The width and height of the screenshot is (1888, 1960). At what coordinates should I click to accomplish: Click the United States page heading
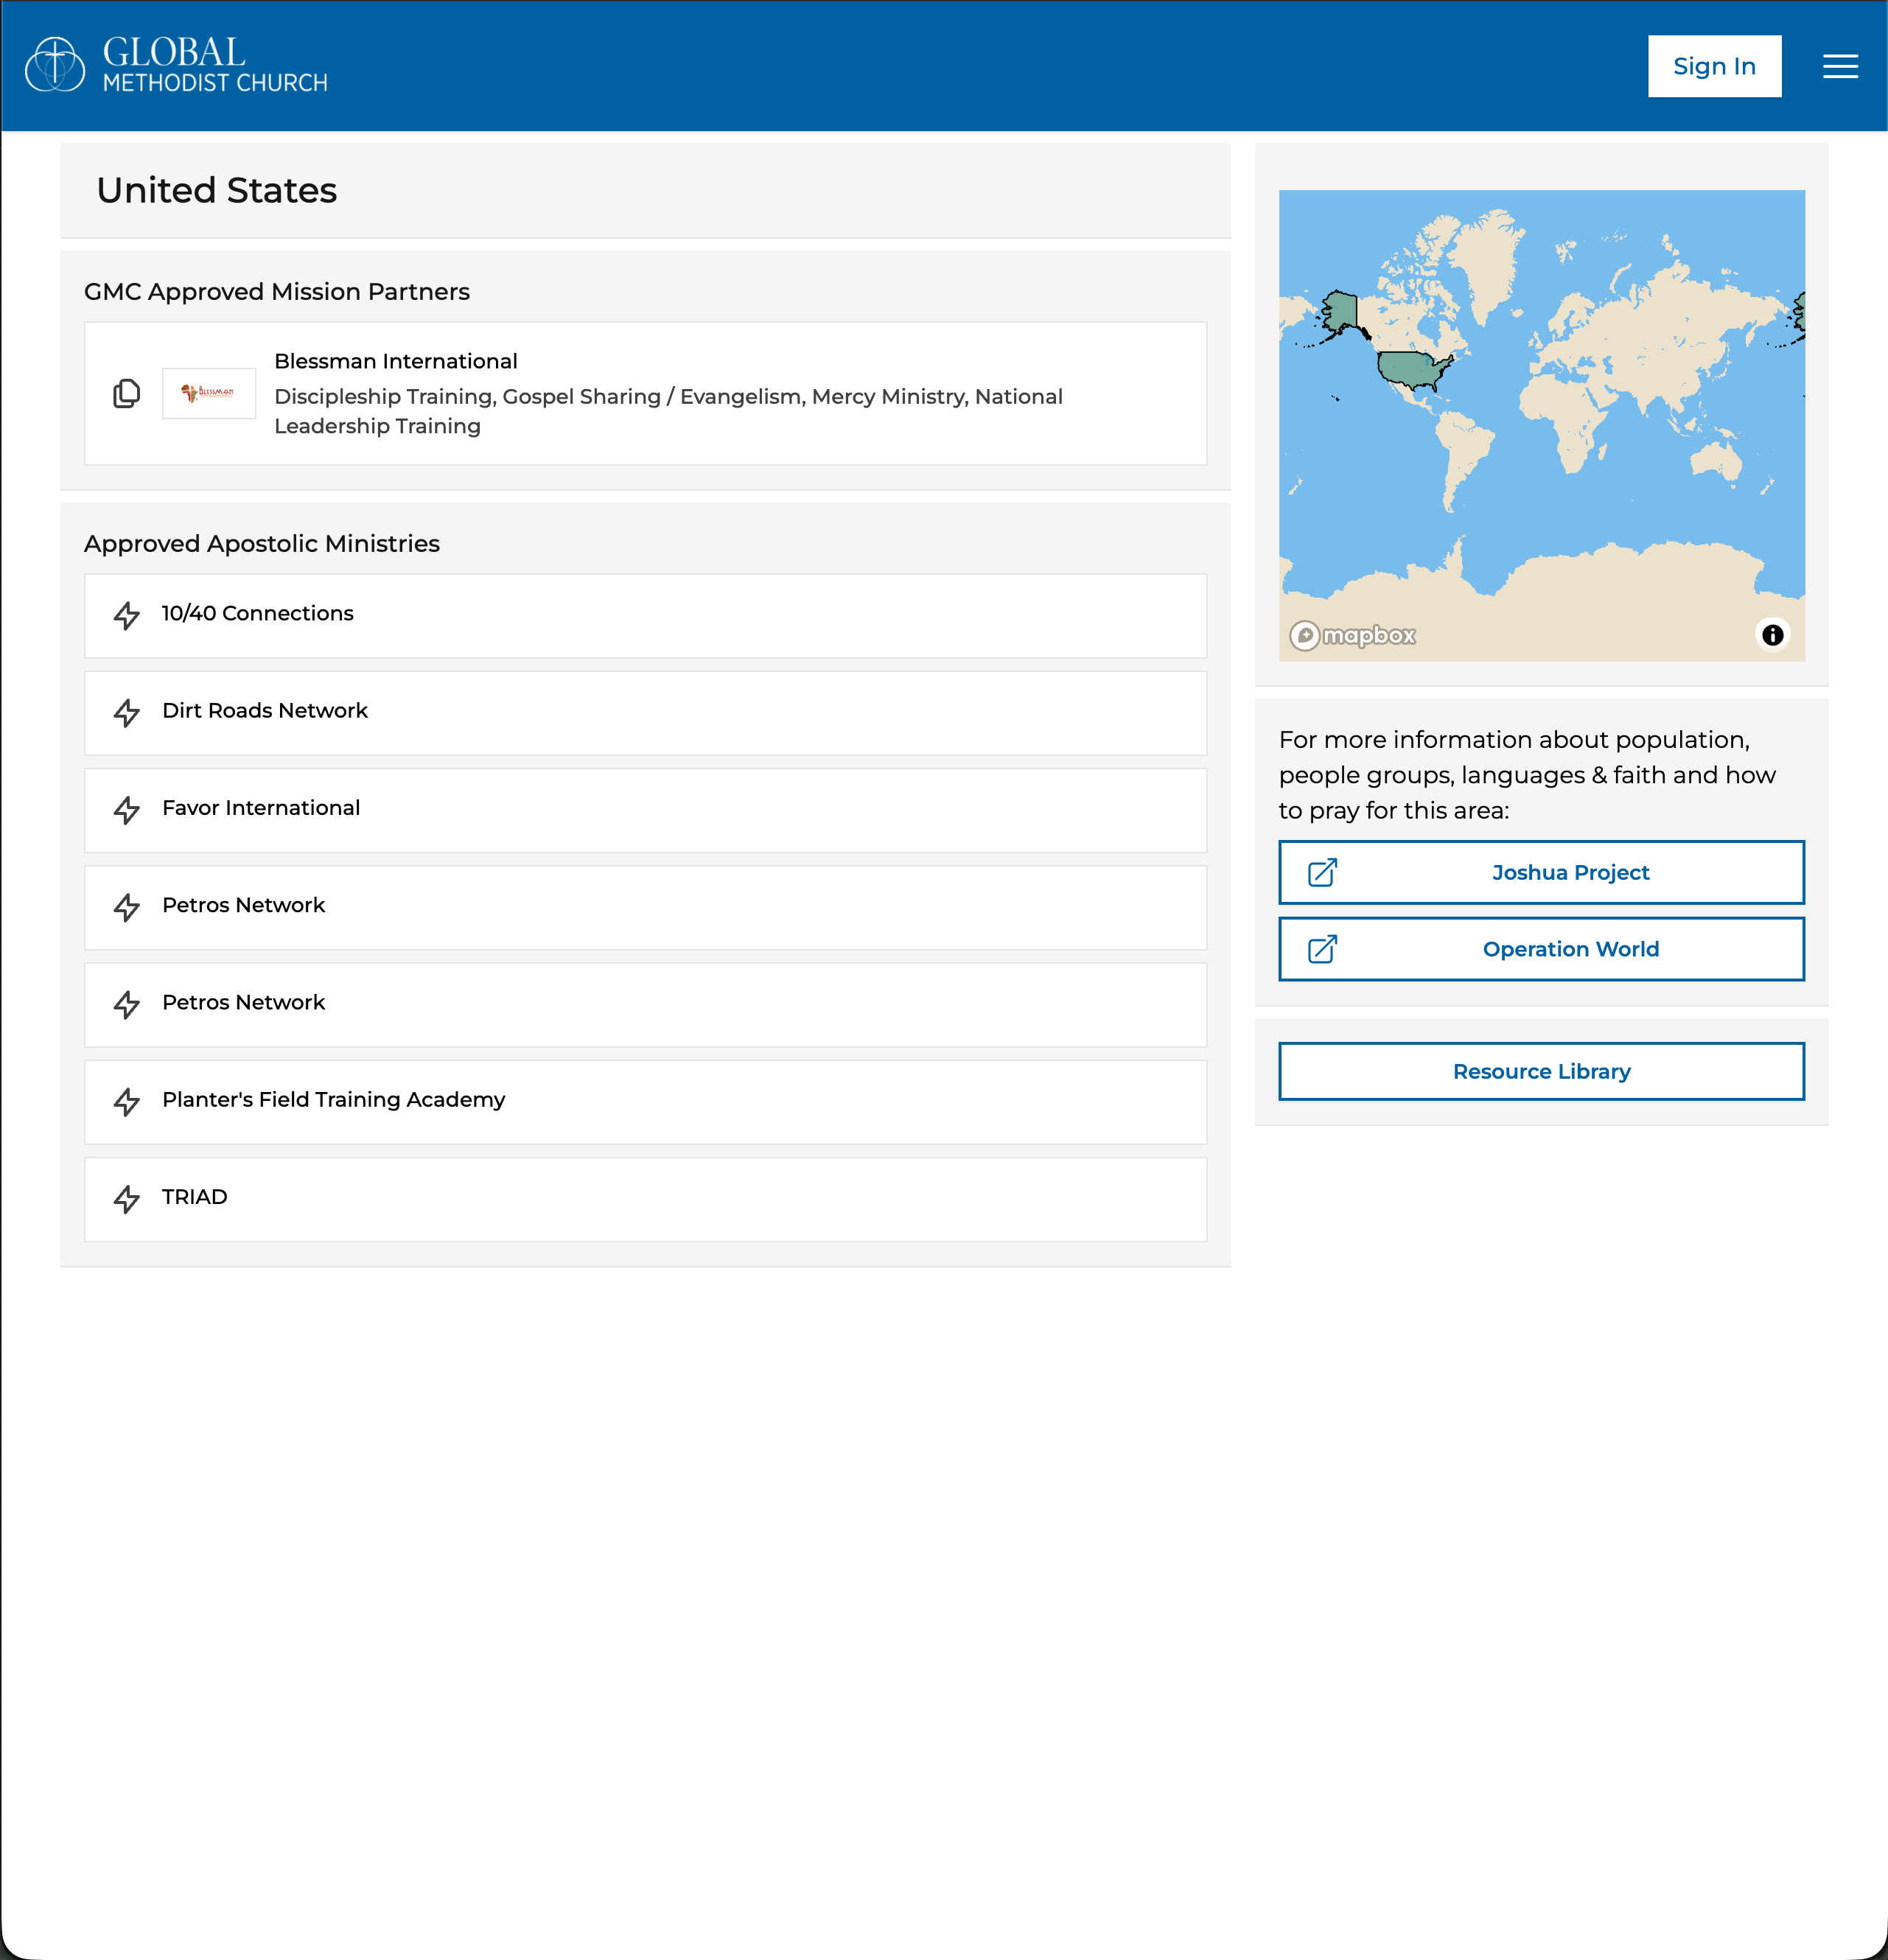217,190
